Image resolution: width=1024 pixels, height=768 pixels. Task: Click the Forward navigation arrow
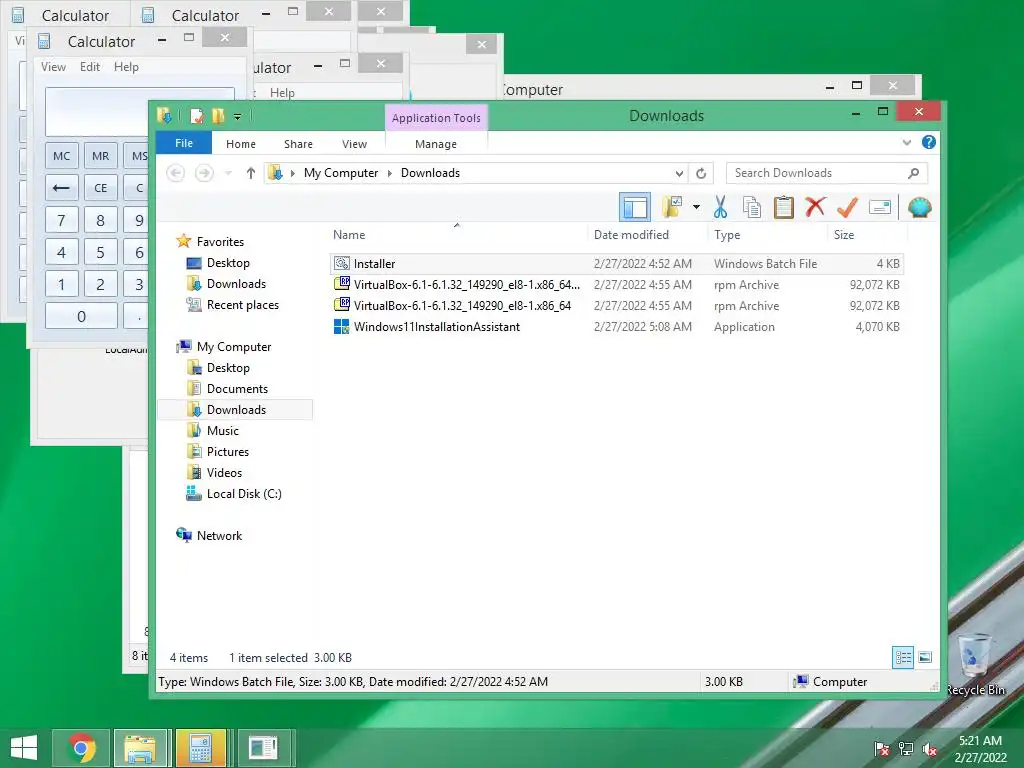pos(204,173)
